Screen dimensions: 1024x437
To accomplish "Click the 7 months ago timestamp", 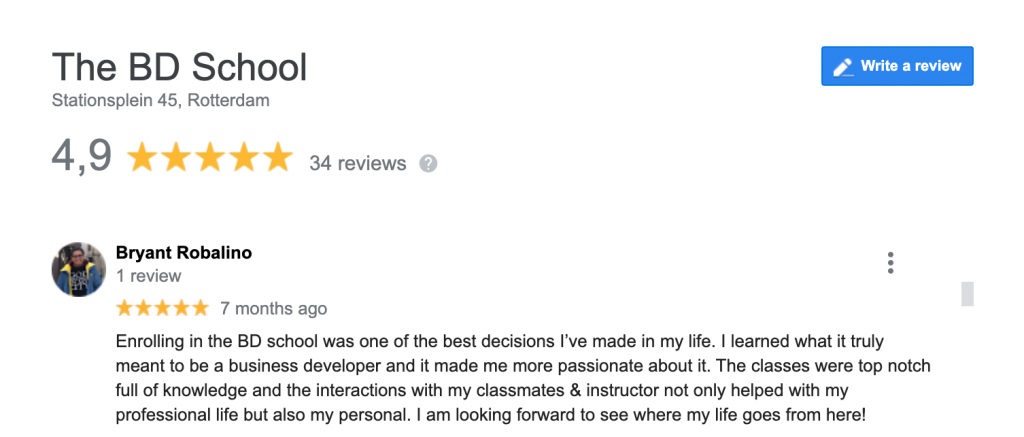I will click(273, 308).
